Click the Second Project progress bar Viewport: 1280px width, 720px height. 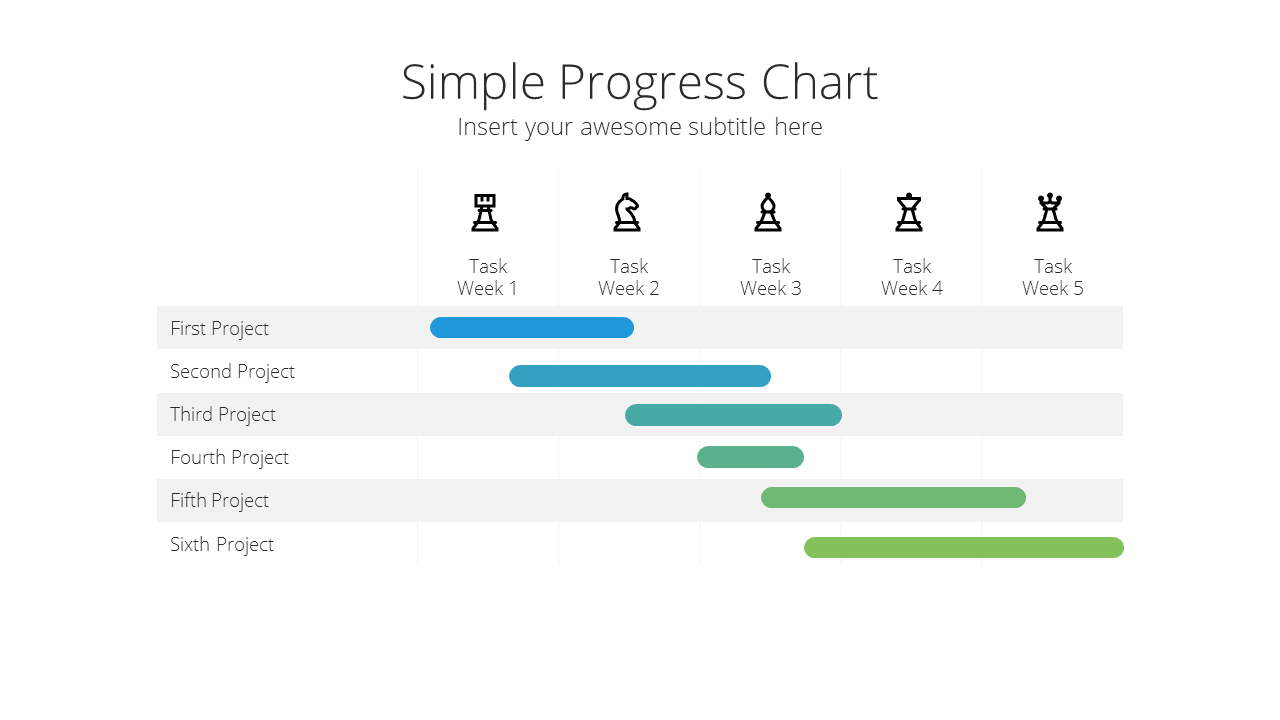point(640,376)
